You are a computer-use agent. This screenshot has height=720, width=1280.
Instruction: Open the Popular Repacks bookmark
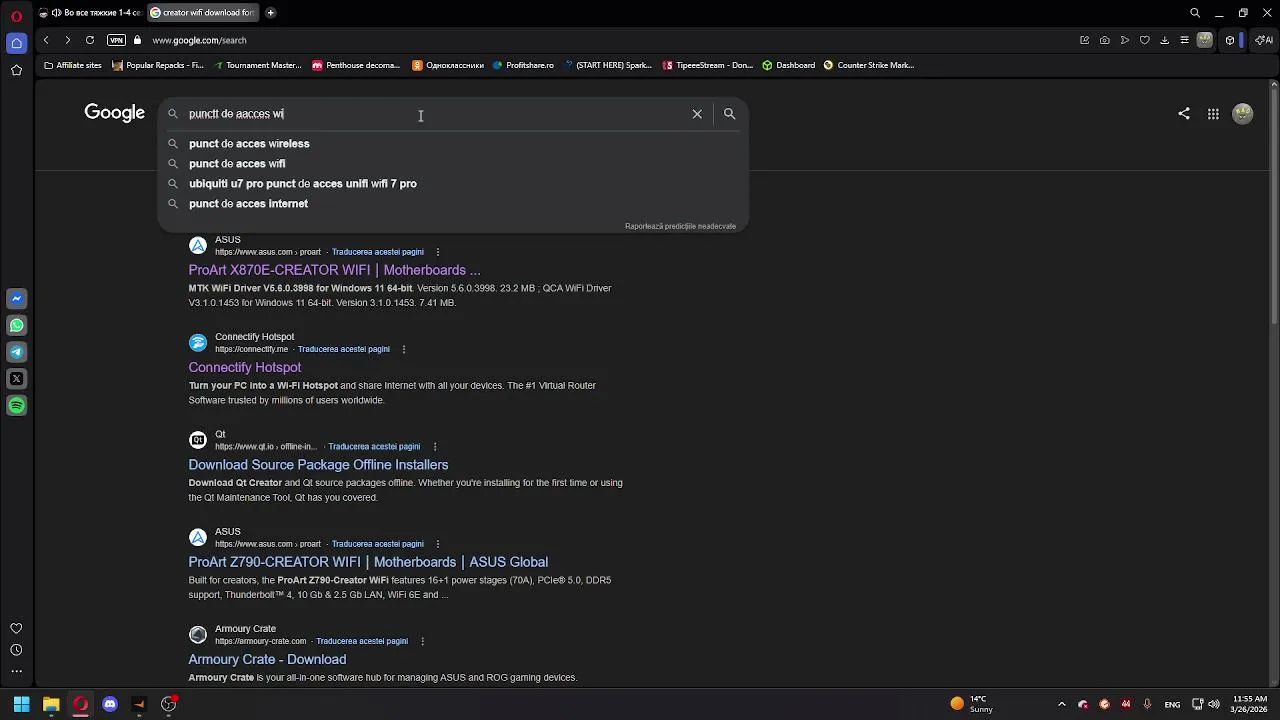[158, 65]
